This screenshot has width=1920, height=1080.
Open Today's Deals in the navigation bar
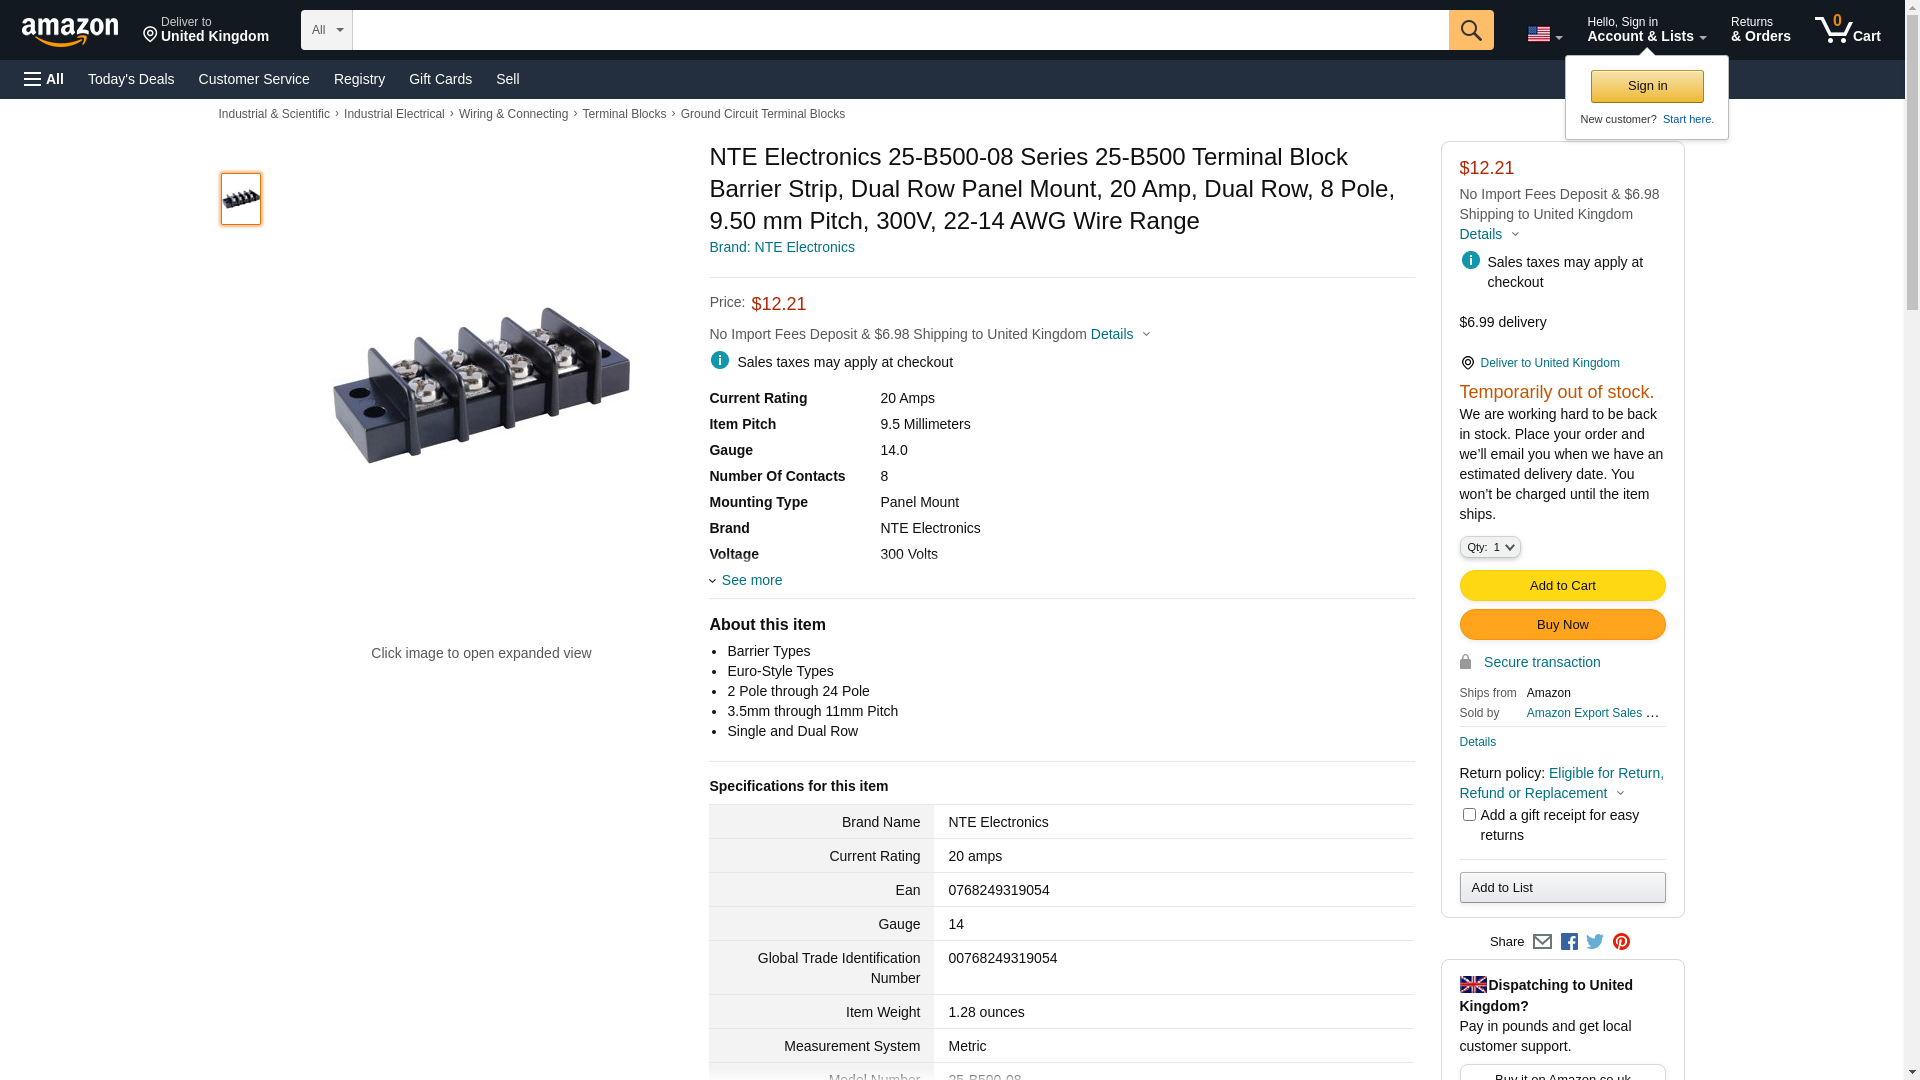click(131, 79)
